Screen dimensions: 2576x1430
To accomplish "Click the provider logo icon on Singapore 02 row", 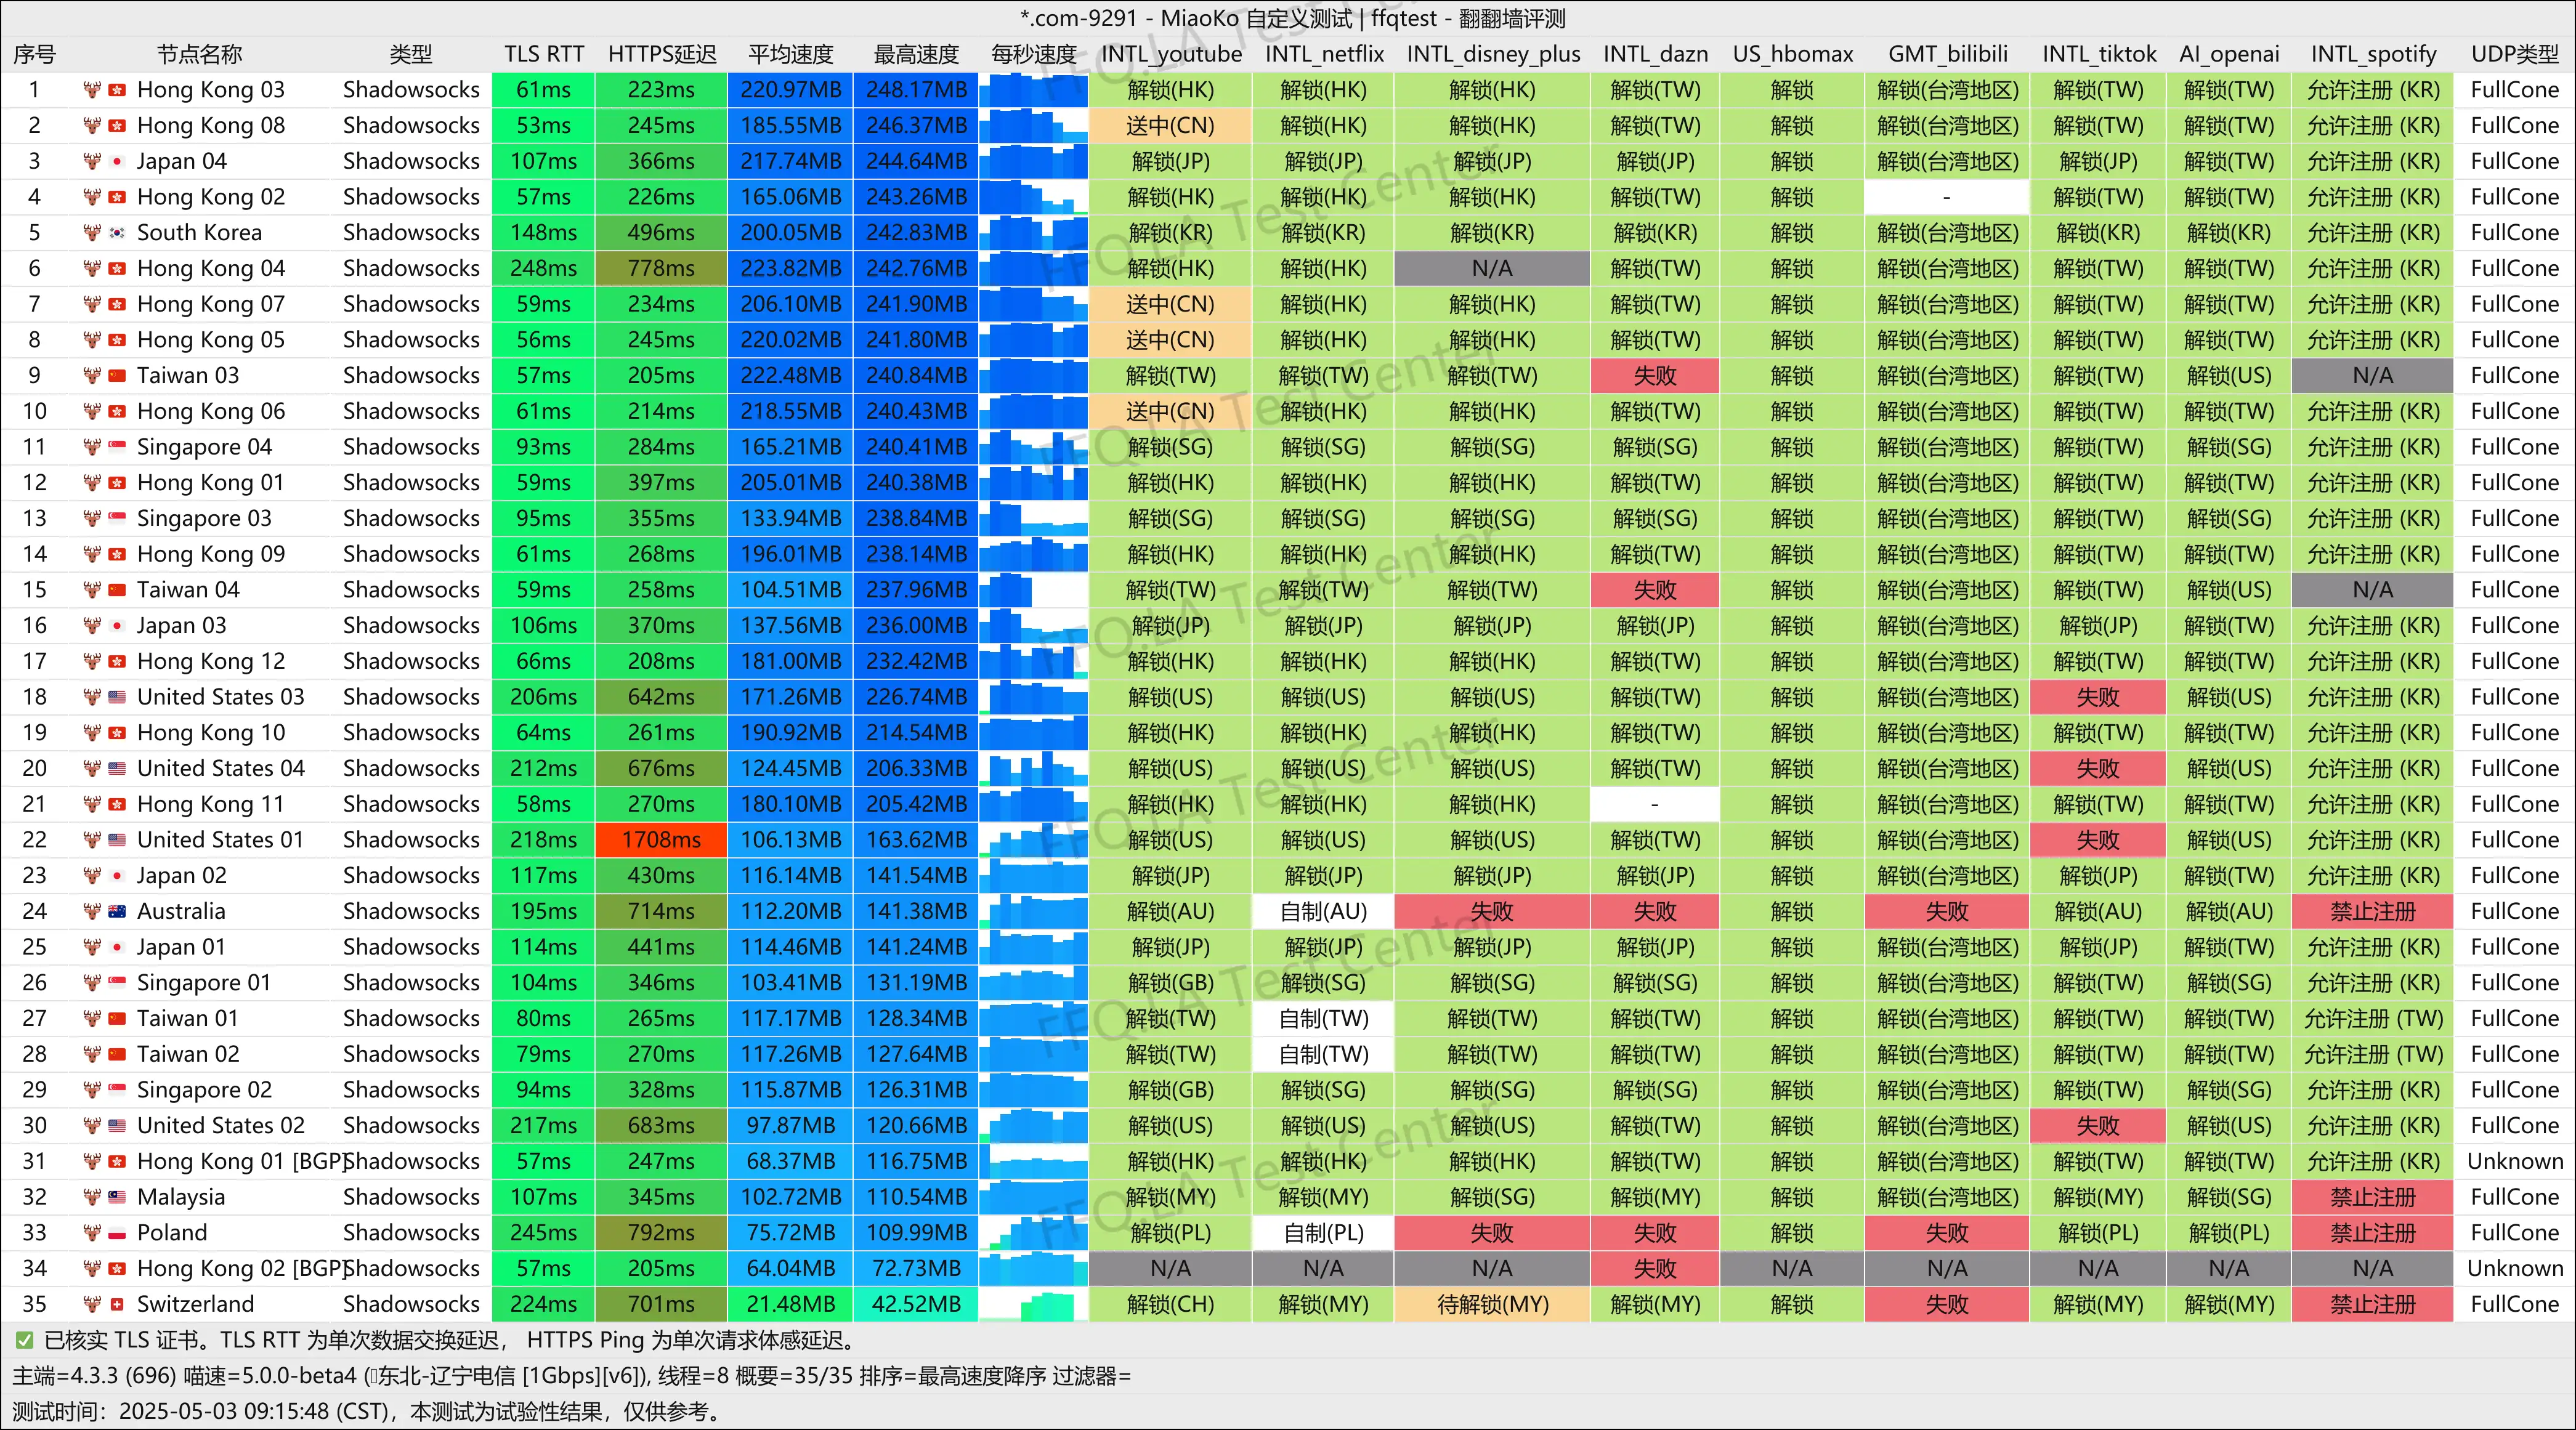I will click(92, 1090).
